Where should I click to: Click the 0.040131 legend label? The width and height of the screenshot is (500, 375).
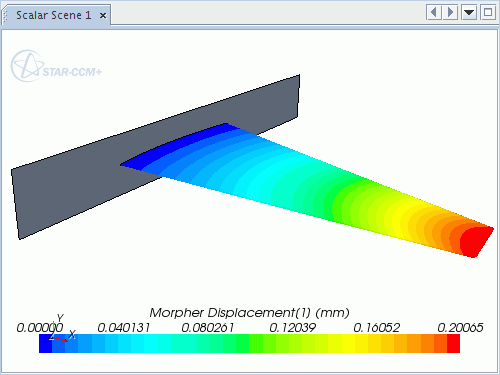coord(124,328)
